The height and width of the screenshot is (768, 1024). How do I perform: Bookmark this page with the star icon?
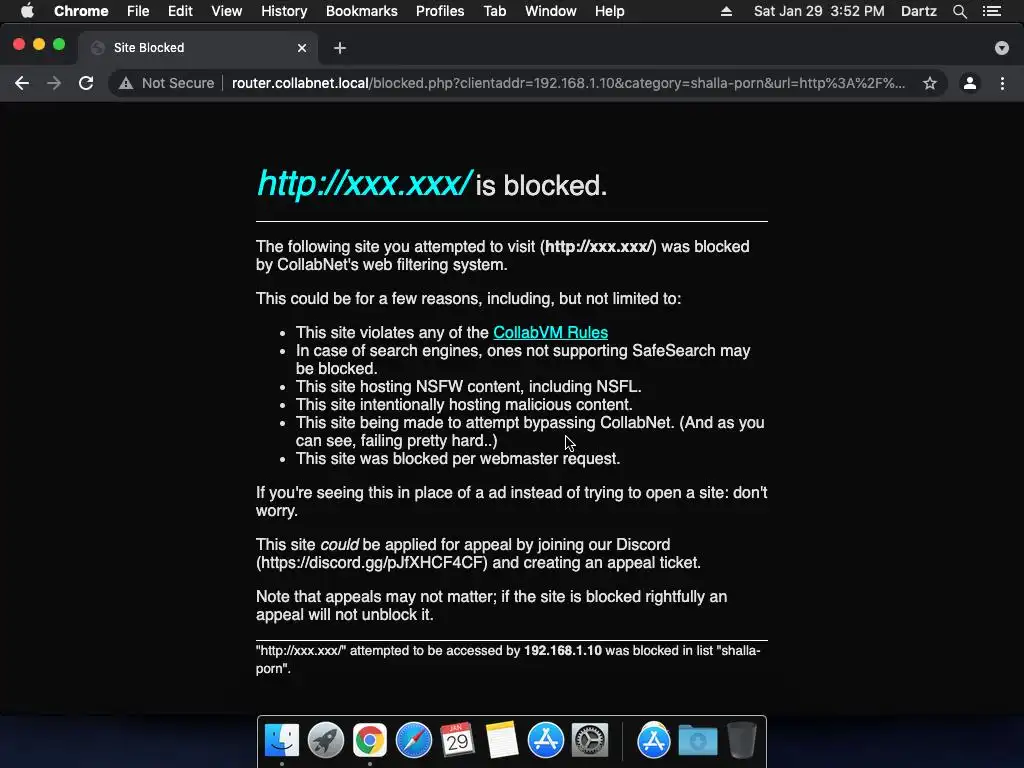930,83
